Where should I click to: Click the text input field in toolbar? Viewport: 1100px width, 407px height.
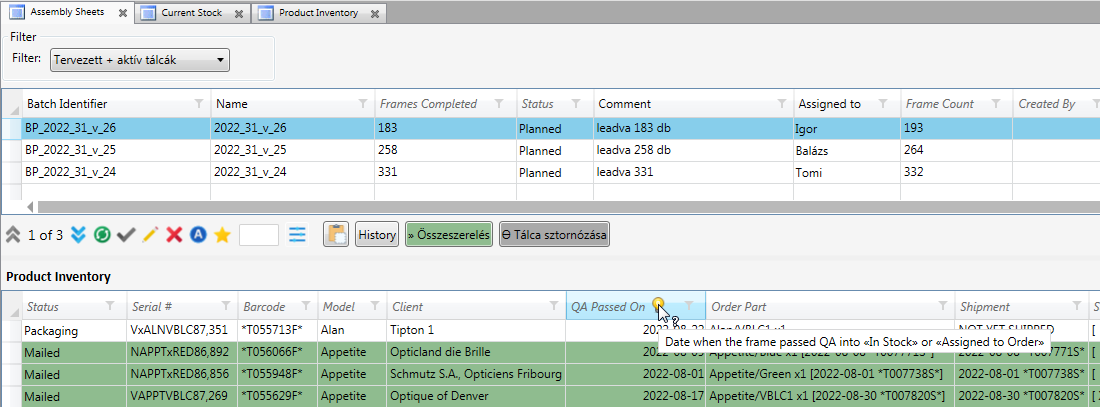click(x=259, y=235)
